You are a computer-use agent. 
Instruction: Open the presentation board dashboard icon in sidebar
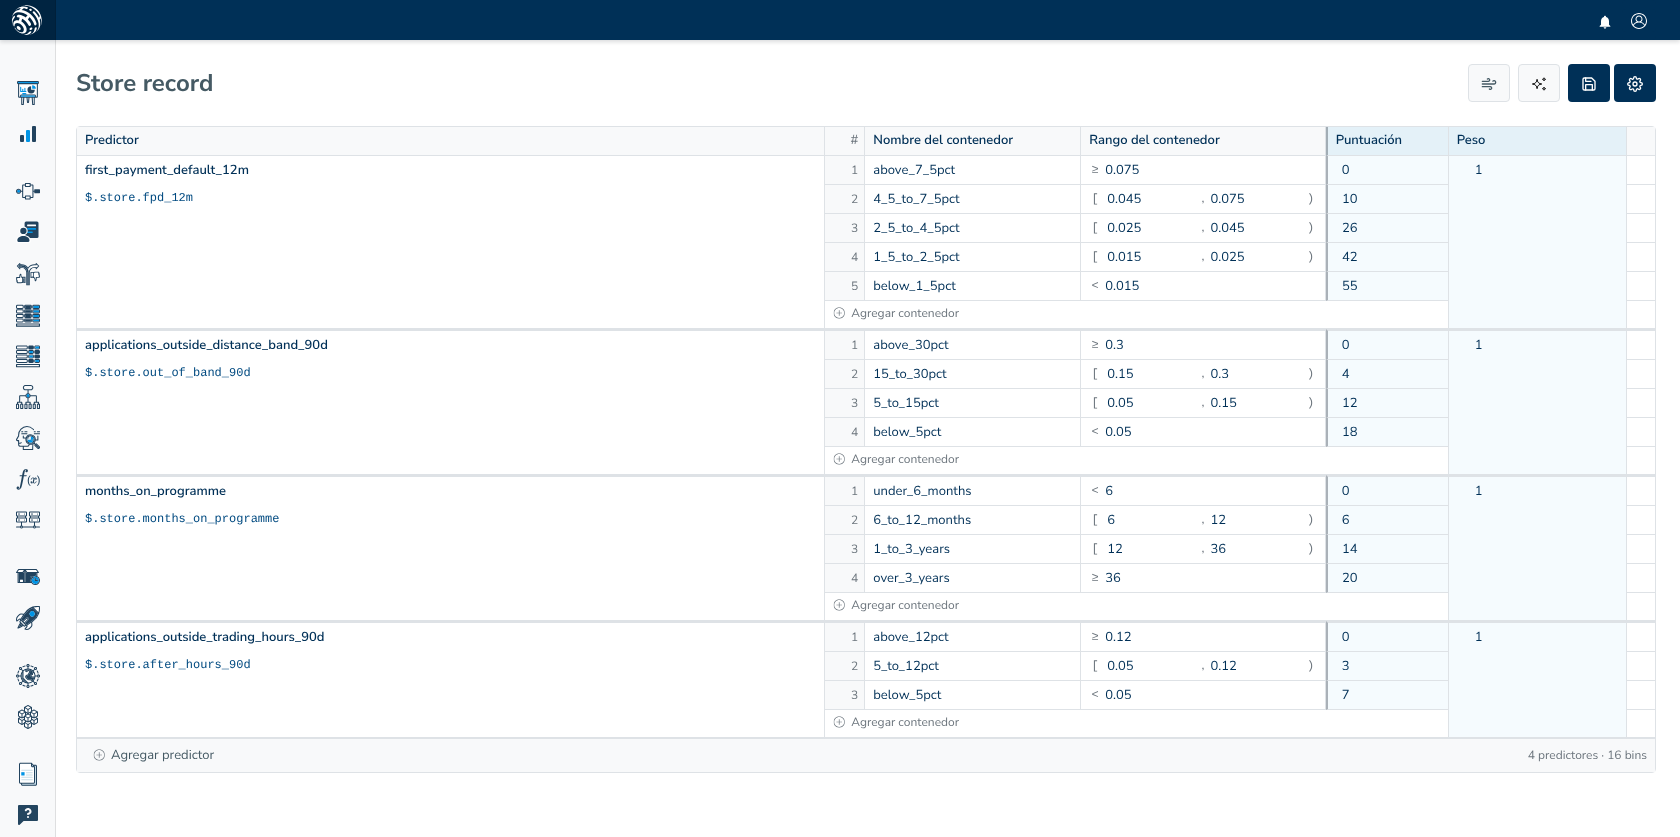[x=28, y=93]
